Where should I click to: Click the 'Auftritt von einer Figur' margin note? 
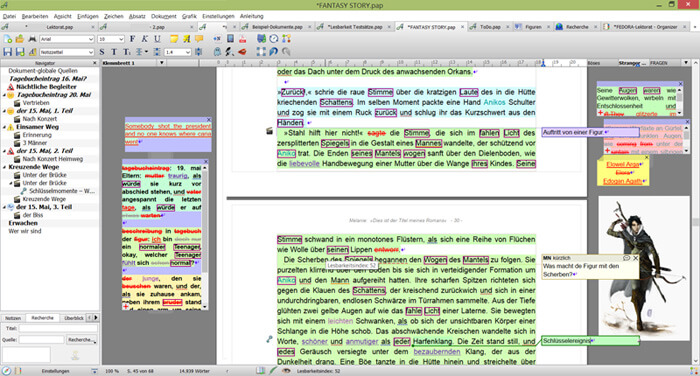[x=590, y=133]
